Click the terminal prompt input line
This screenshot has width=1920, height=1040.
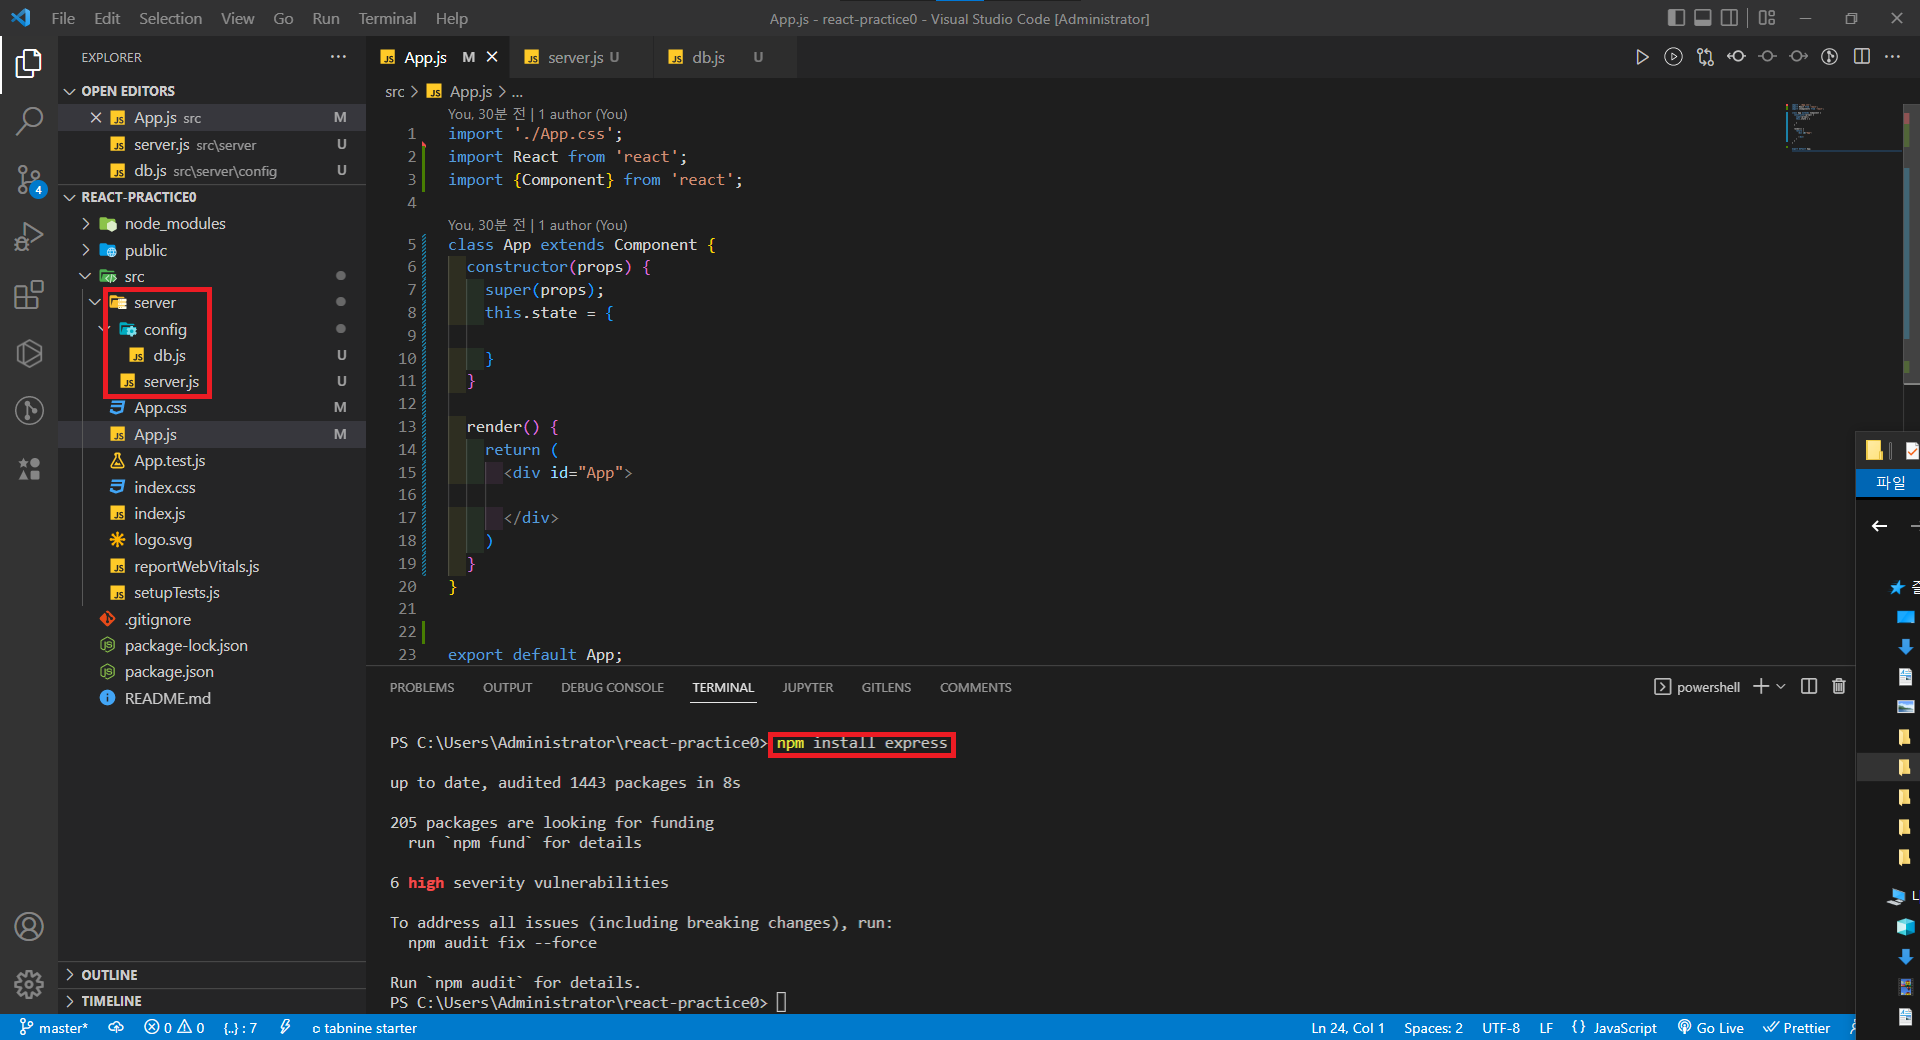781,1002
